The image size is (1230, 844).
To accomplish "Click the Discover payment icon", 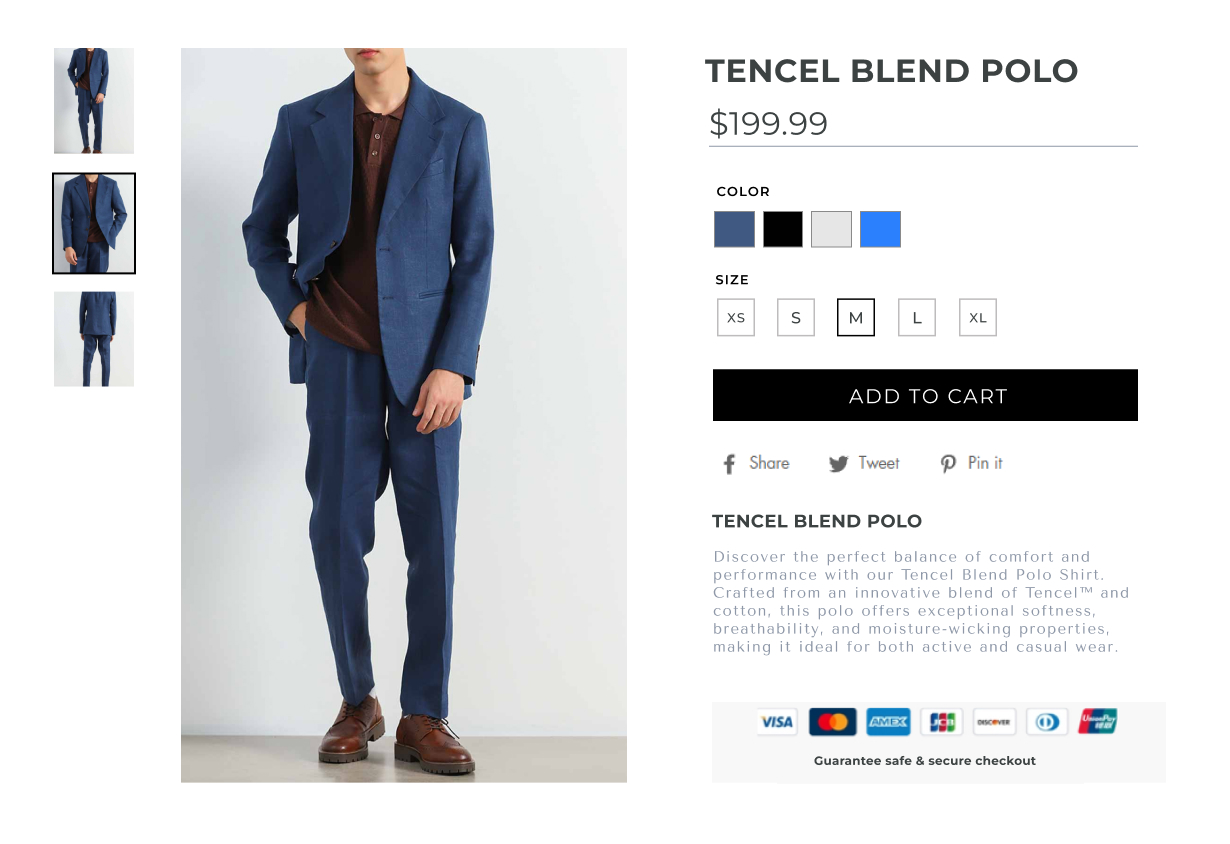I will coord(994,722).
